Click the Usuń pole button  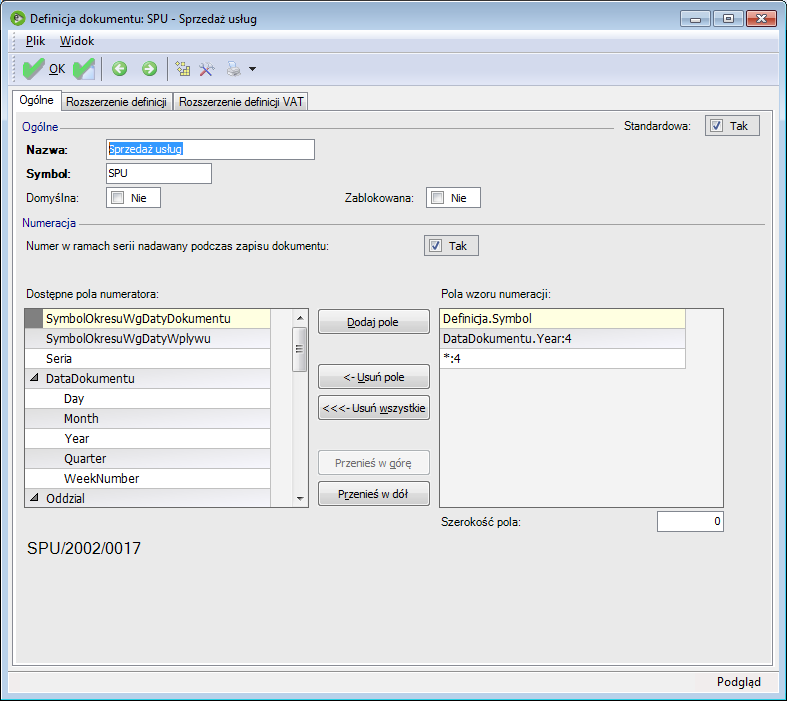(x=374, y=377)
